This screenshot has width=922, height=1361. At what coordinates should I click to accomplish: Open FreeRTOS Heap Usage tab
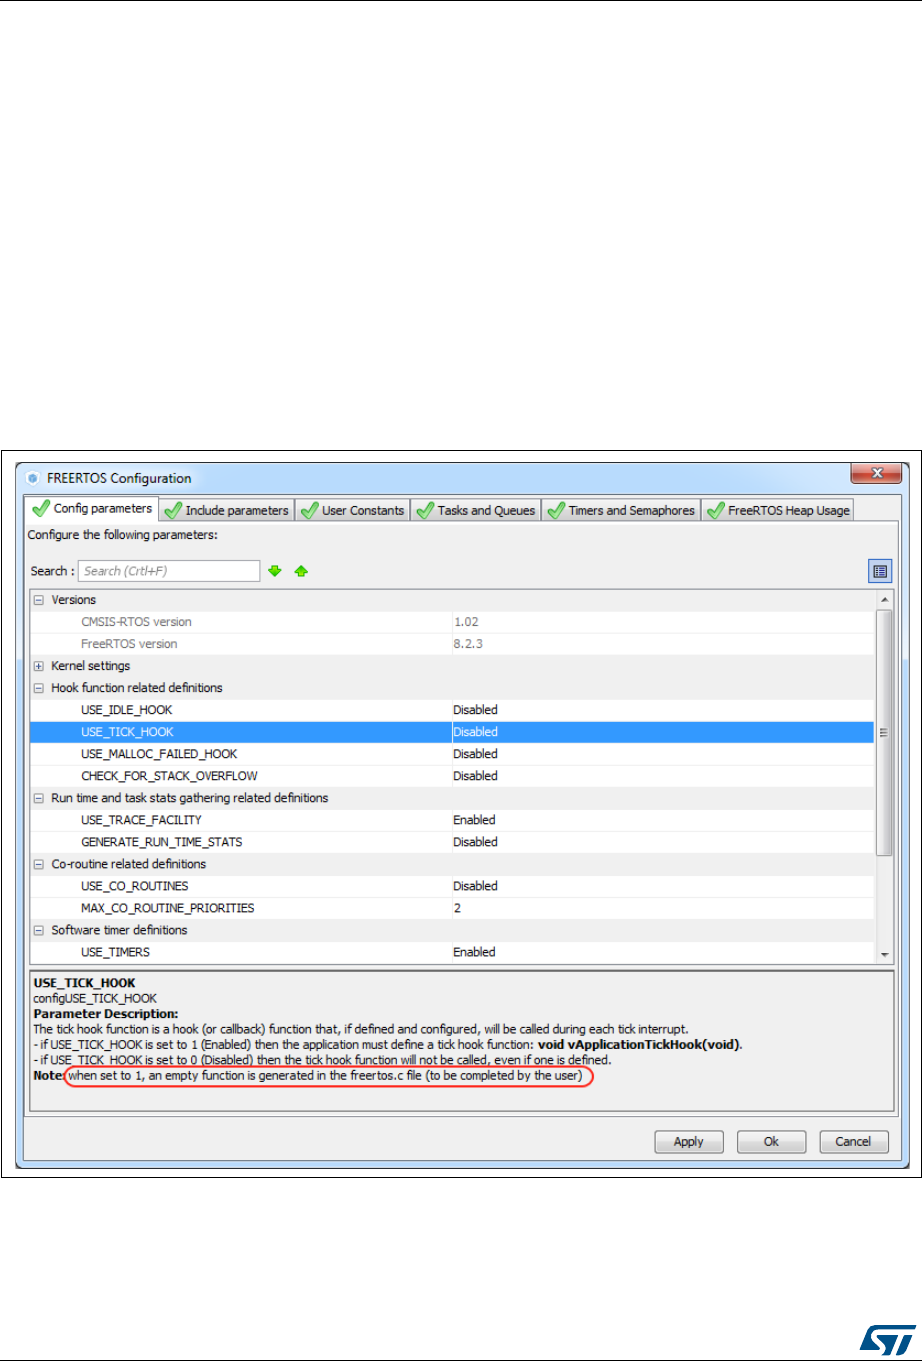coord(777,510)
